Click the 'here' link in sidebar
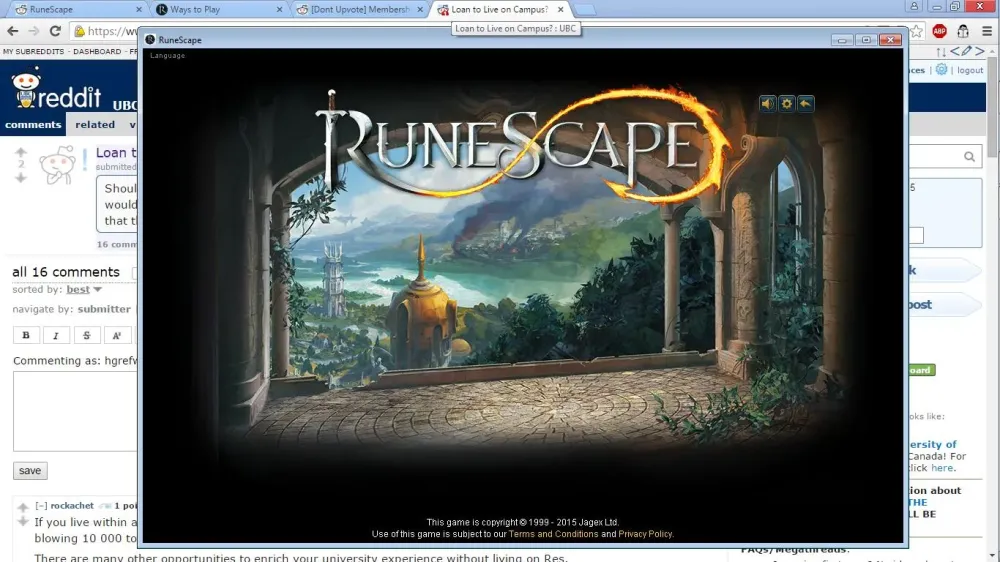The image size is (1000, 562). (941, 468)
